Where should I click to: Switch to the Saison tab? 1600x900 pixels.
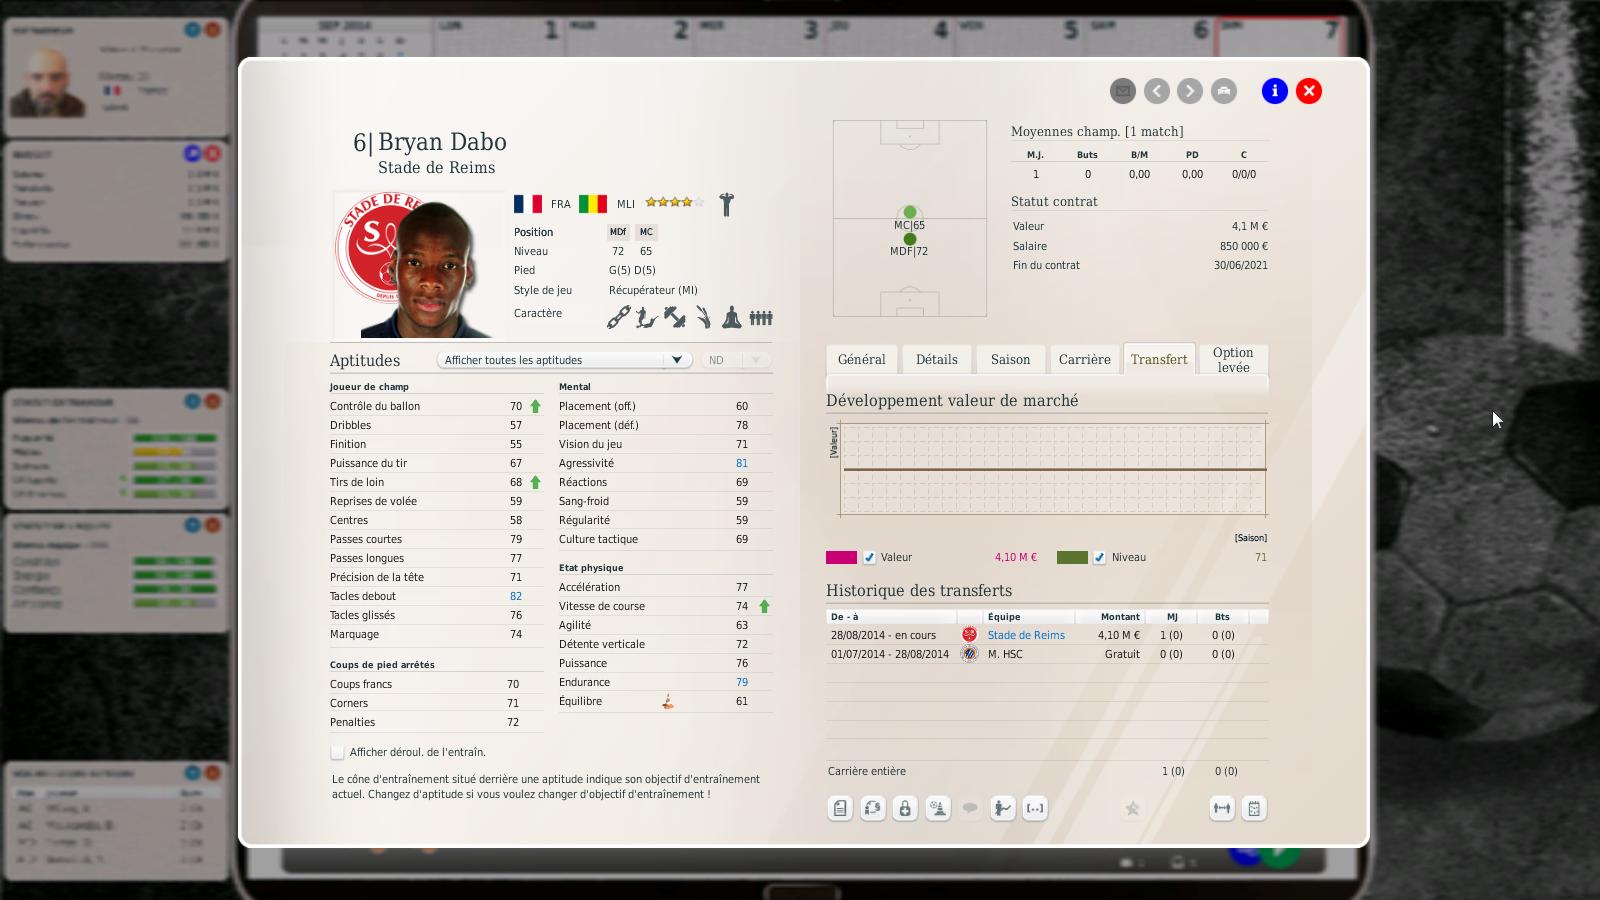tap(1010, 360)
